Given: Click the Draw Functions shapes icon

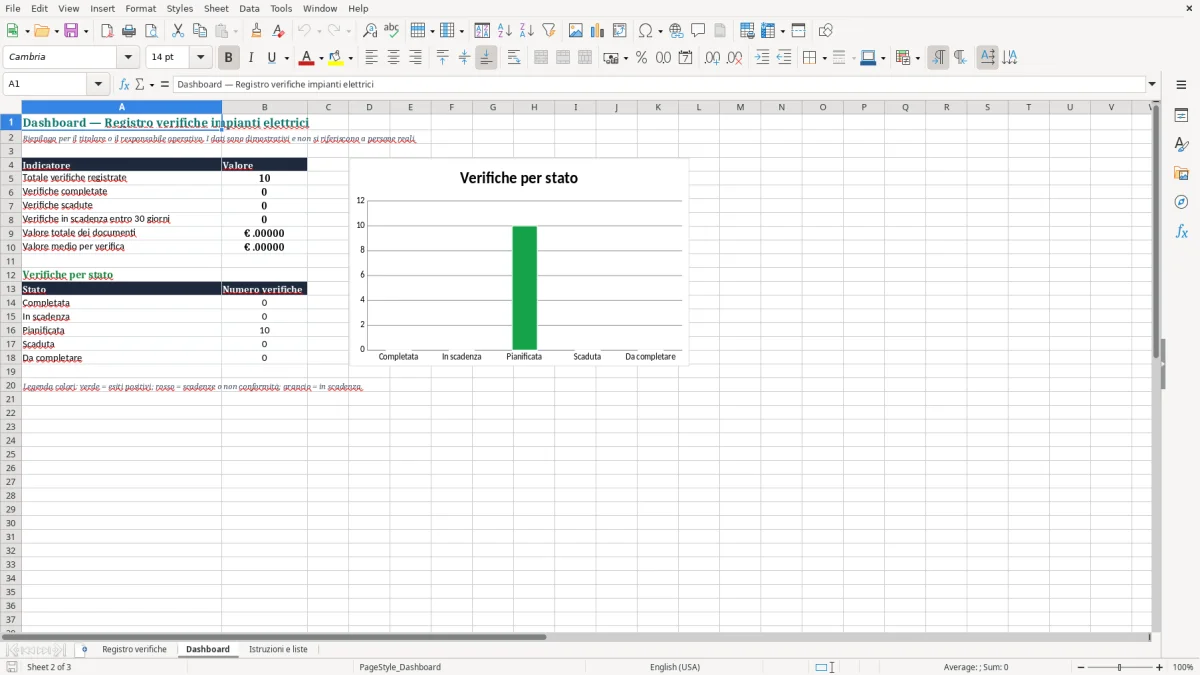Looking at the screenshot, I should click(826, 31).
